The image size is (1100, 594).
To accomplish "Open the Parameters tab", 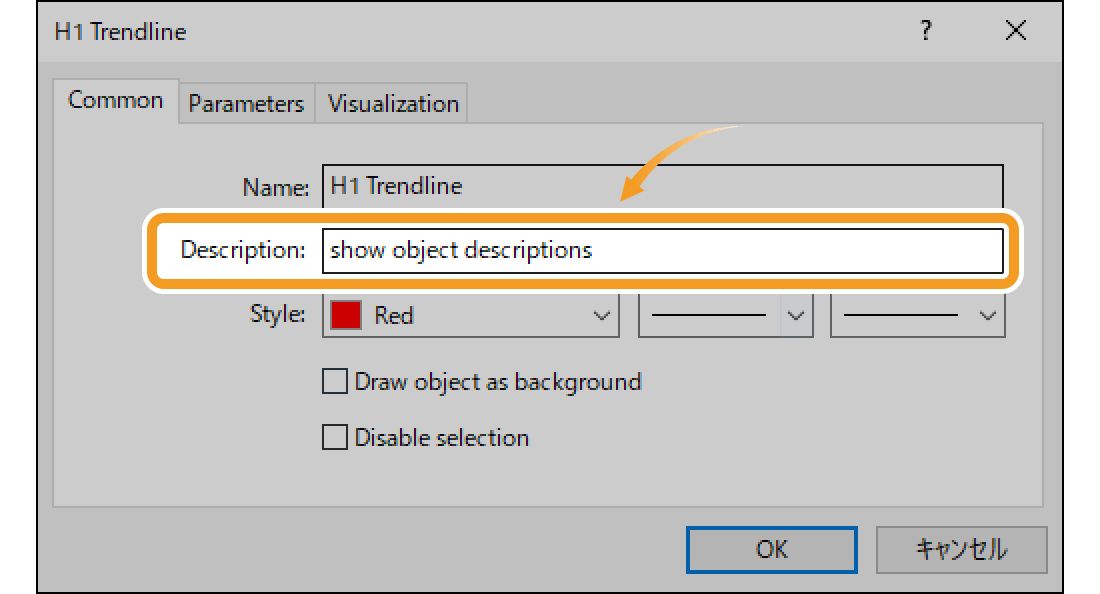I will (246, 104).
